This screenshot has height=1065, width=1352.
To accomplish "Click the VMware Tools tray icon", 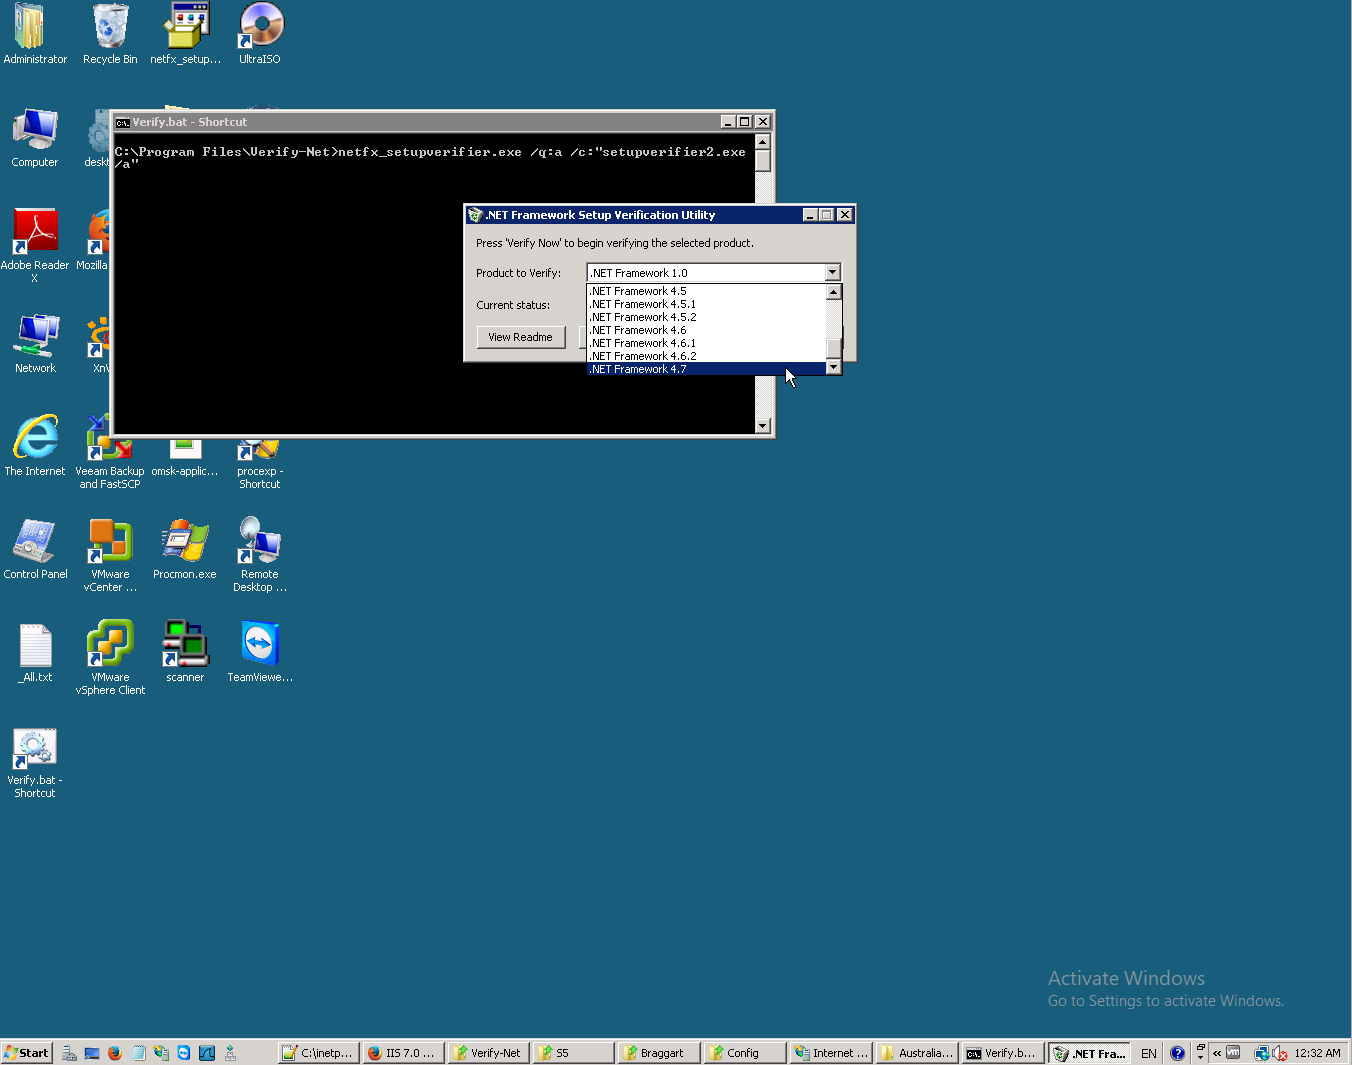I will click(1233, 1053).
